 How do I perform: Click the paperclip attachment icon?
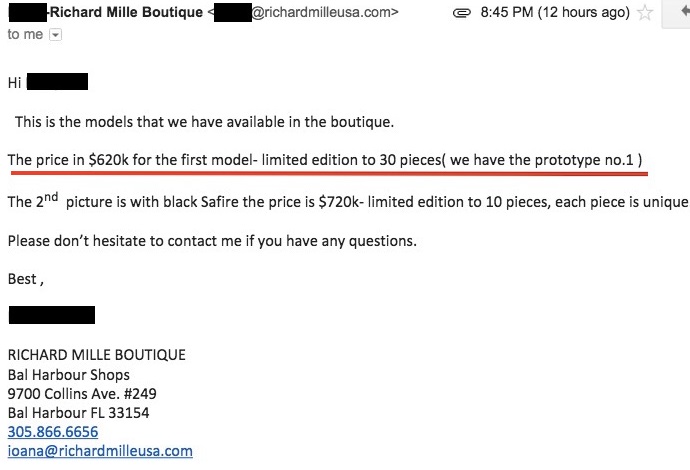tap(462, 13)
